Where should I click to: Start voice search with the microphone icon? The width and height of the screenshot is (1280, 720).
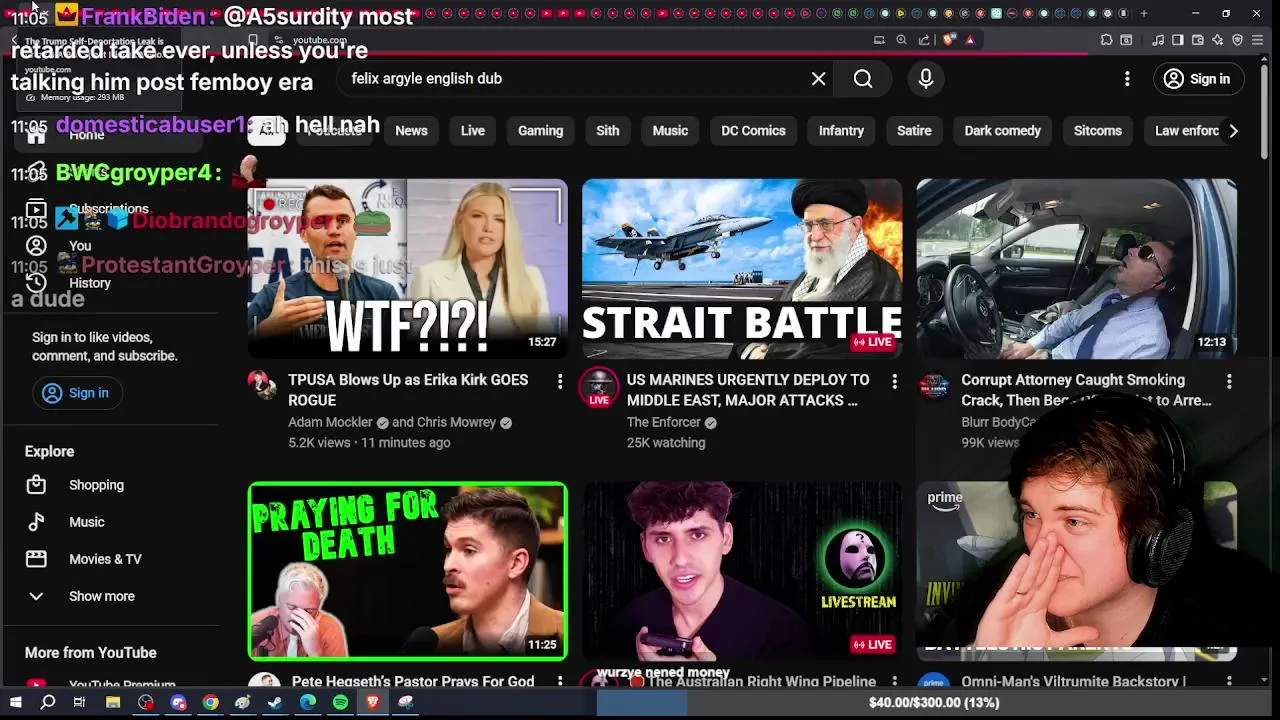click(x=926, y=79)
